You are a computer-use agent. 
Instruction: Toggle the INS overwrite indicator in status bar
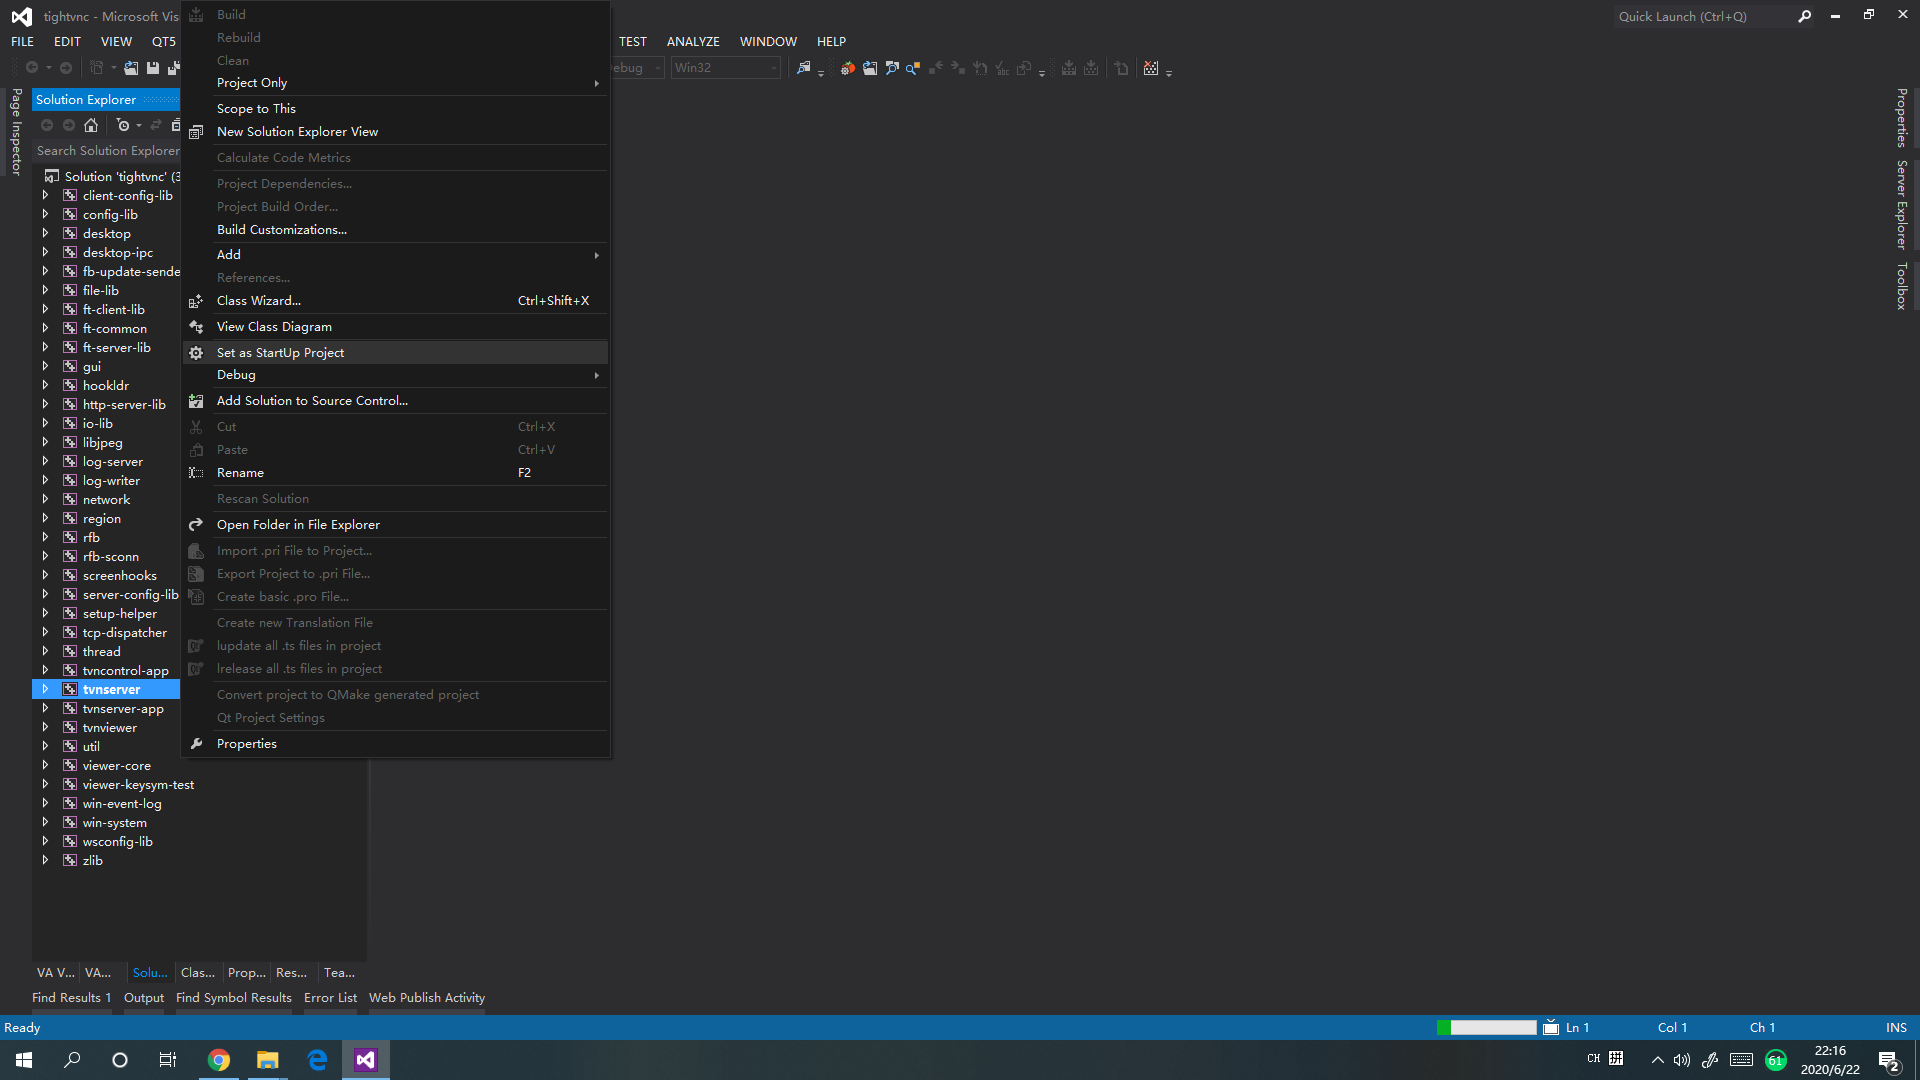point(1896,1027)
